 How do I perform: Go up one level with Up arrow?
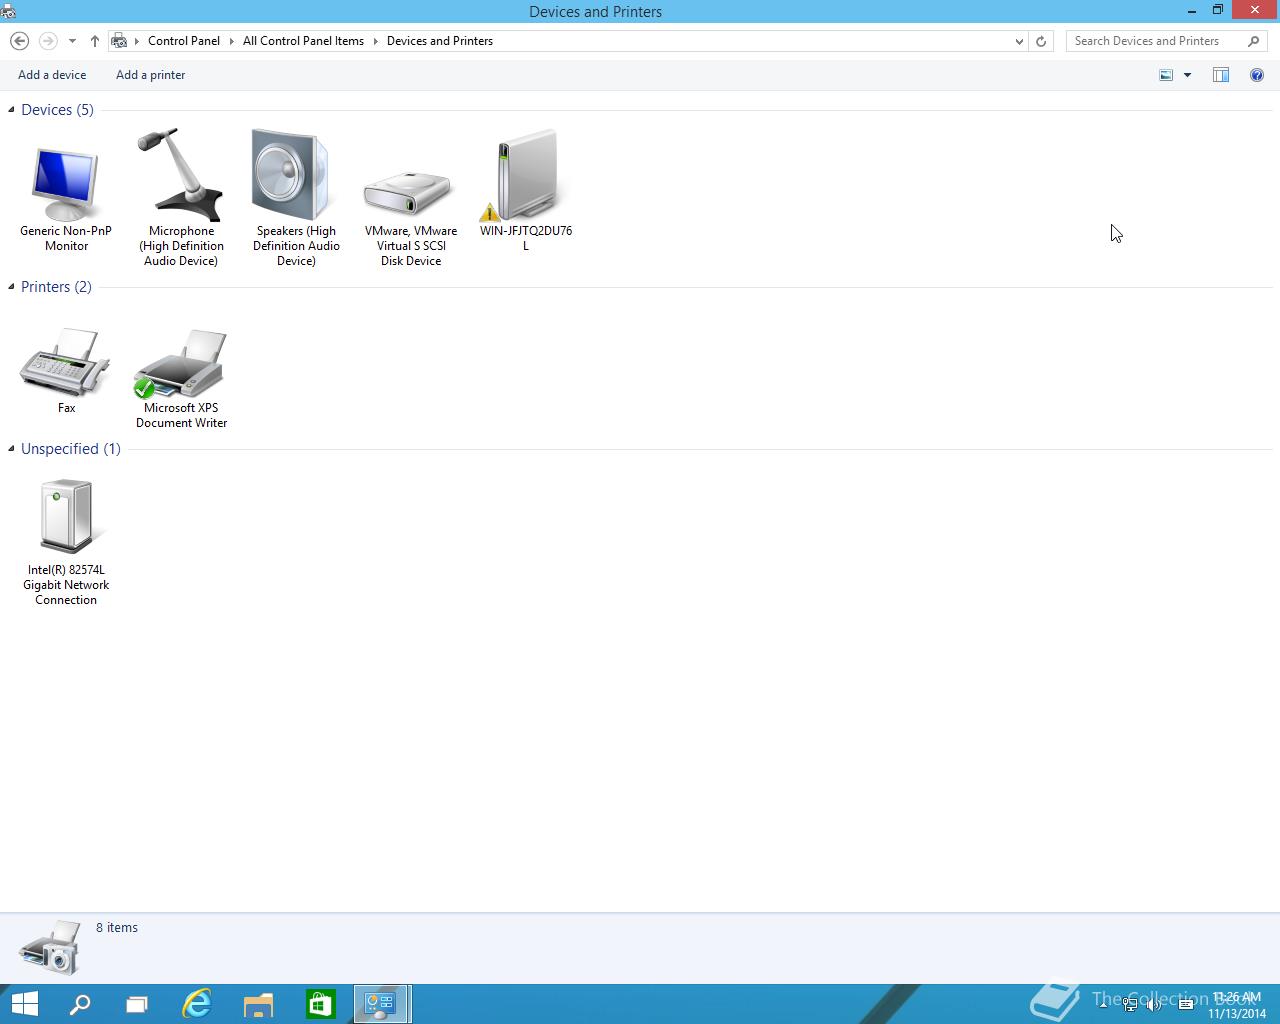[x=94, y=41]
